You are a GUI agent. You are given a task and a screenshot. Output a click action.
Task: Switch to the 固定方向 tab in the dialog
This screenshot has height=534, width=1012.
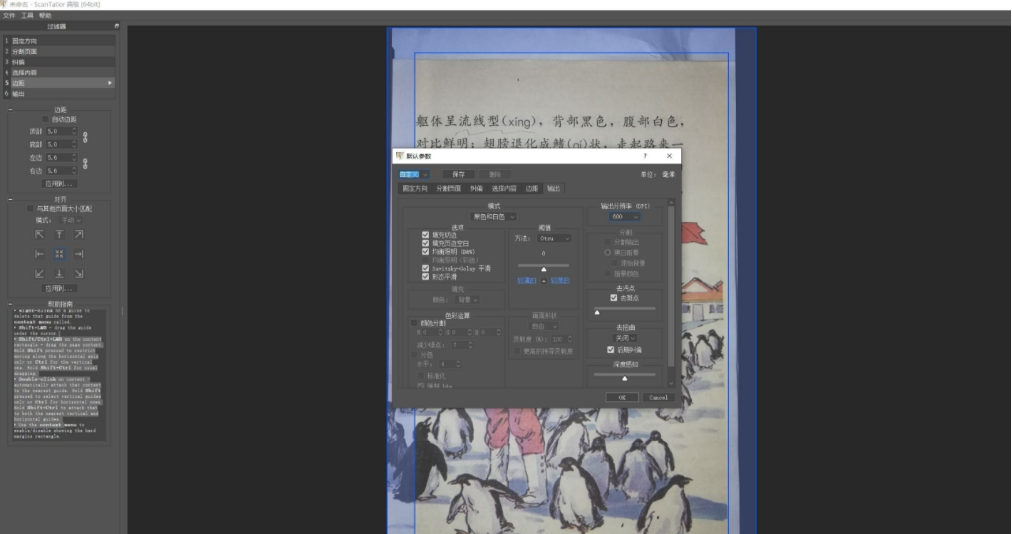pos(415,189)
